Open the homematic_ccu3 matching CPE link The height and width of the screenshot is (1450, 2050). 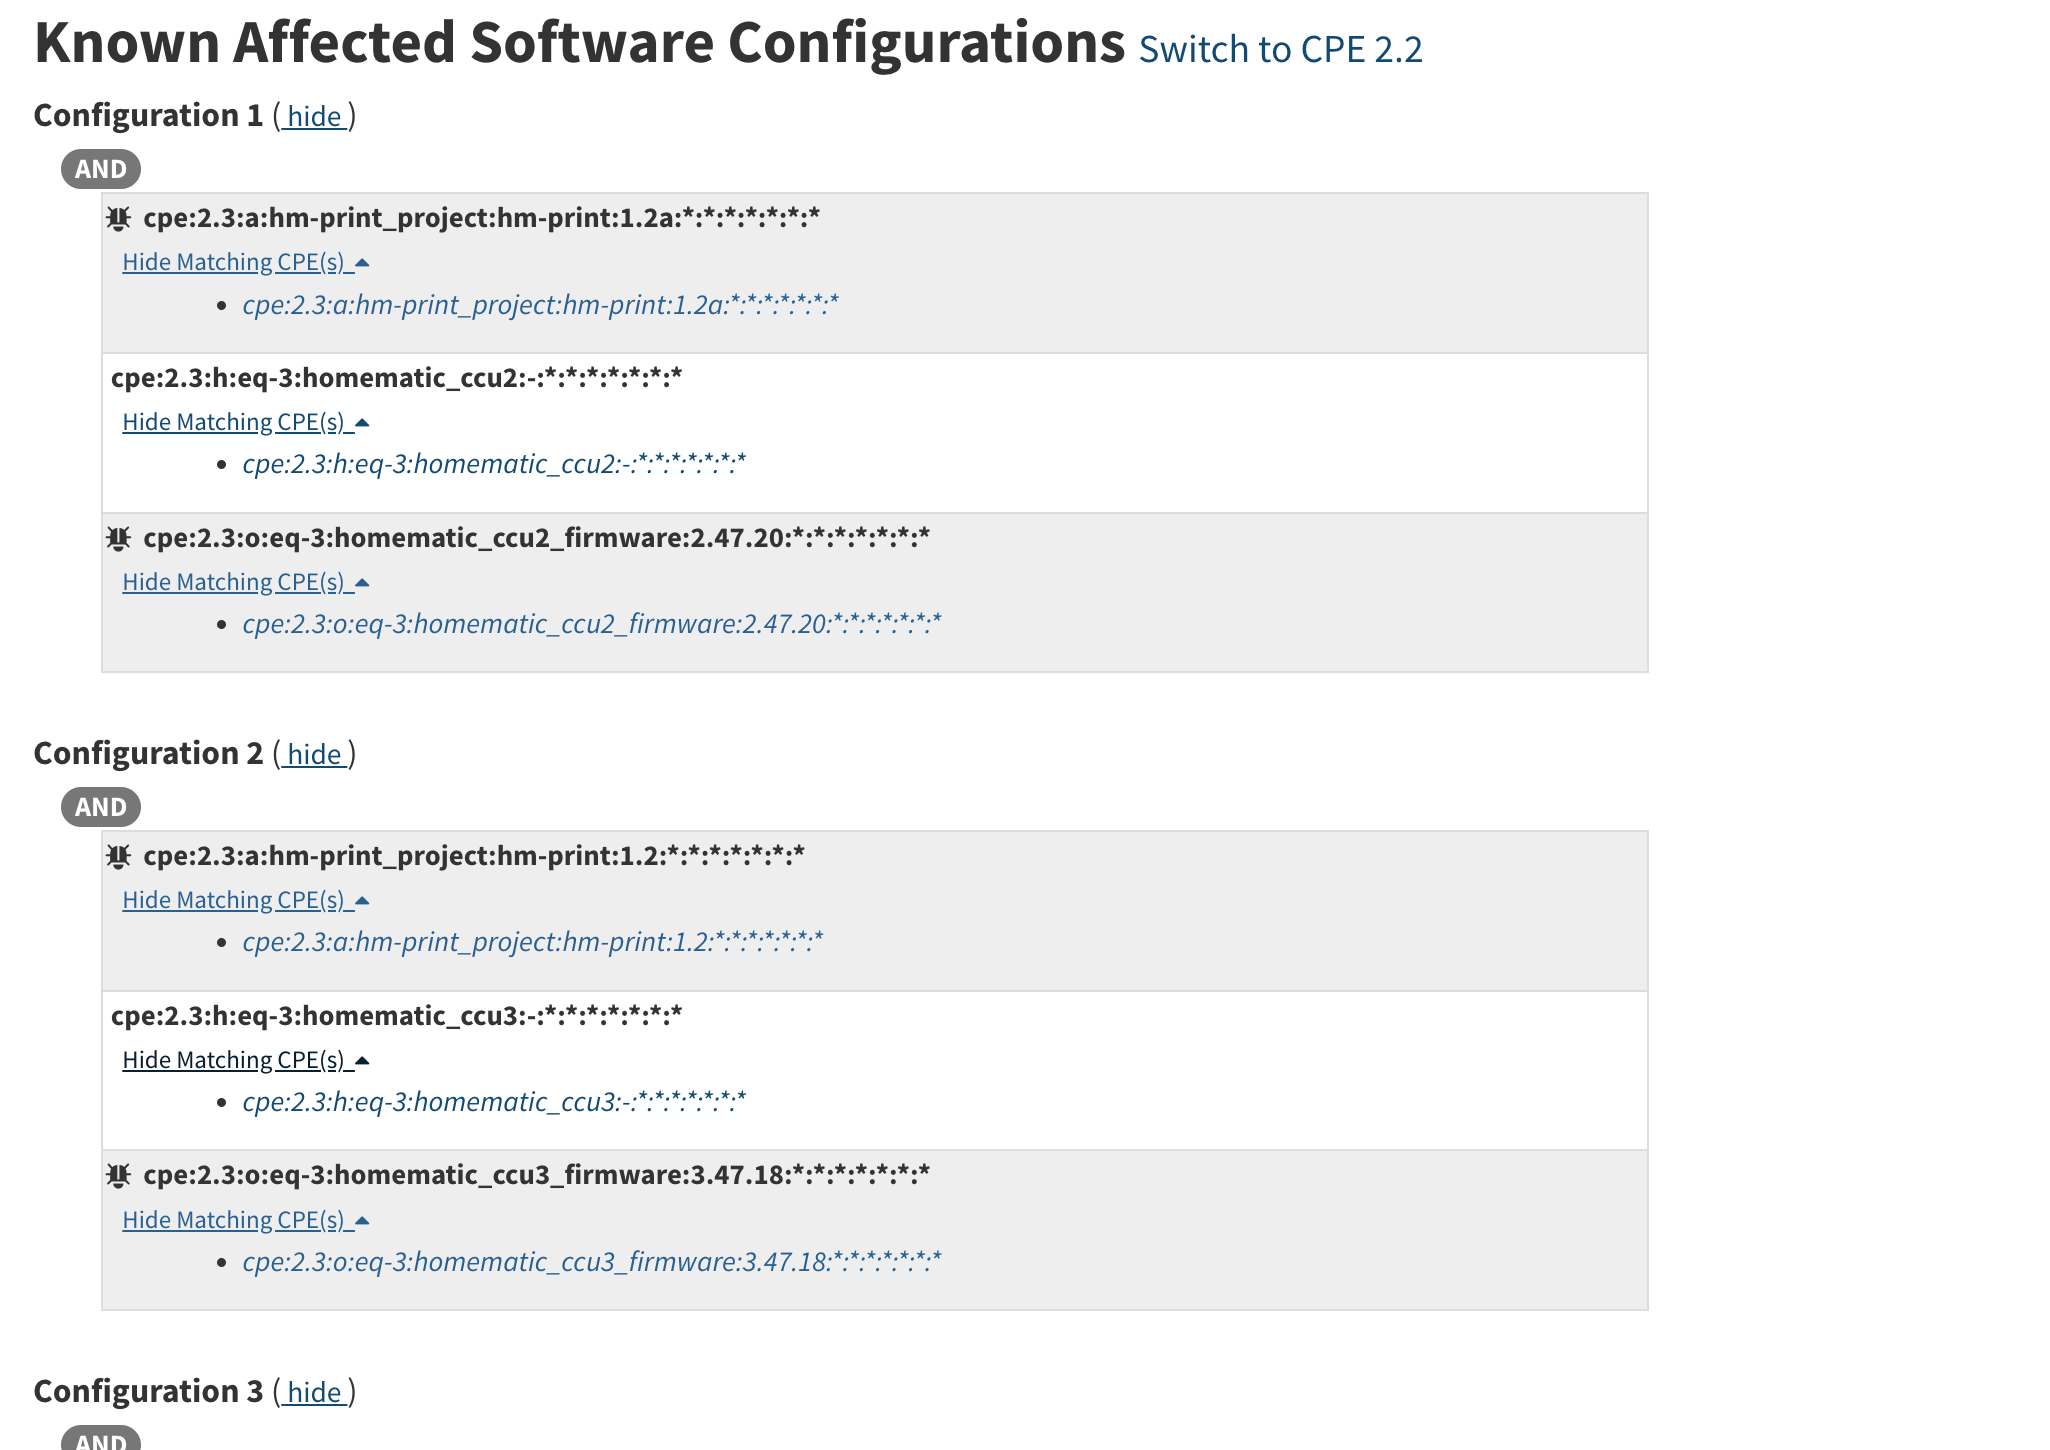[x=492, y=1102]
